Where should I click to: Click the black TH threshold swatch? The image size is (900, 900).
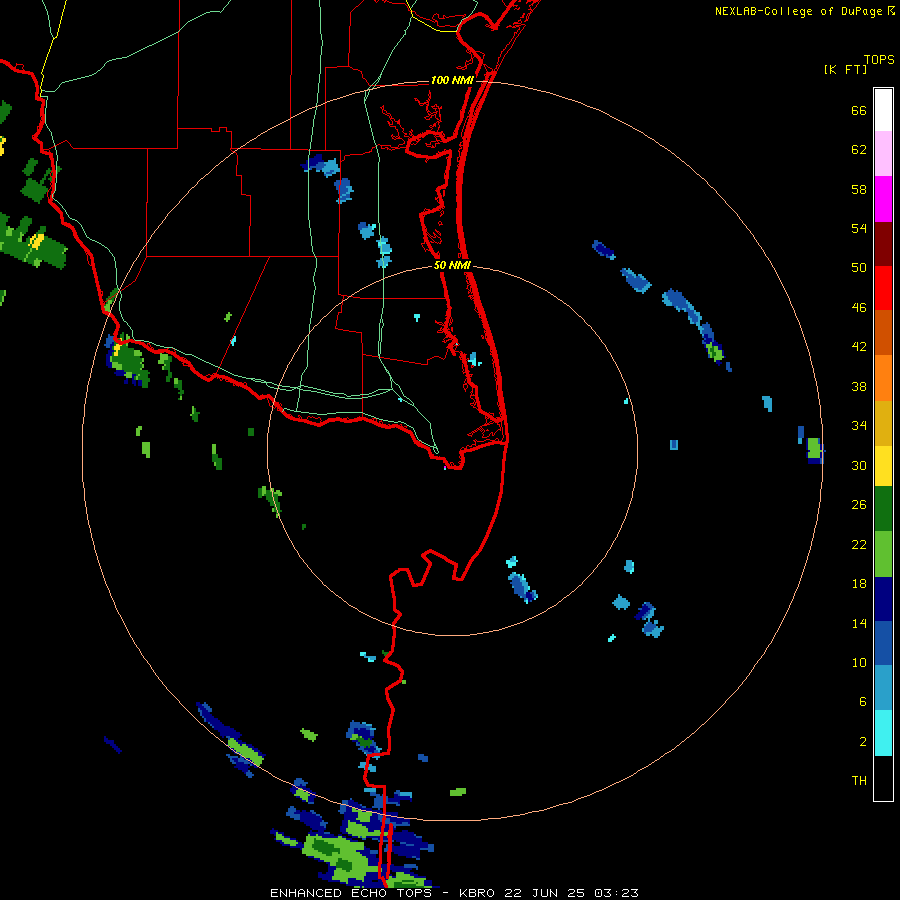point(883,778)
